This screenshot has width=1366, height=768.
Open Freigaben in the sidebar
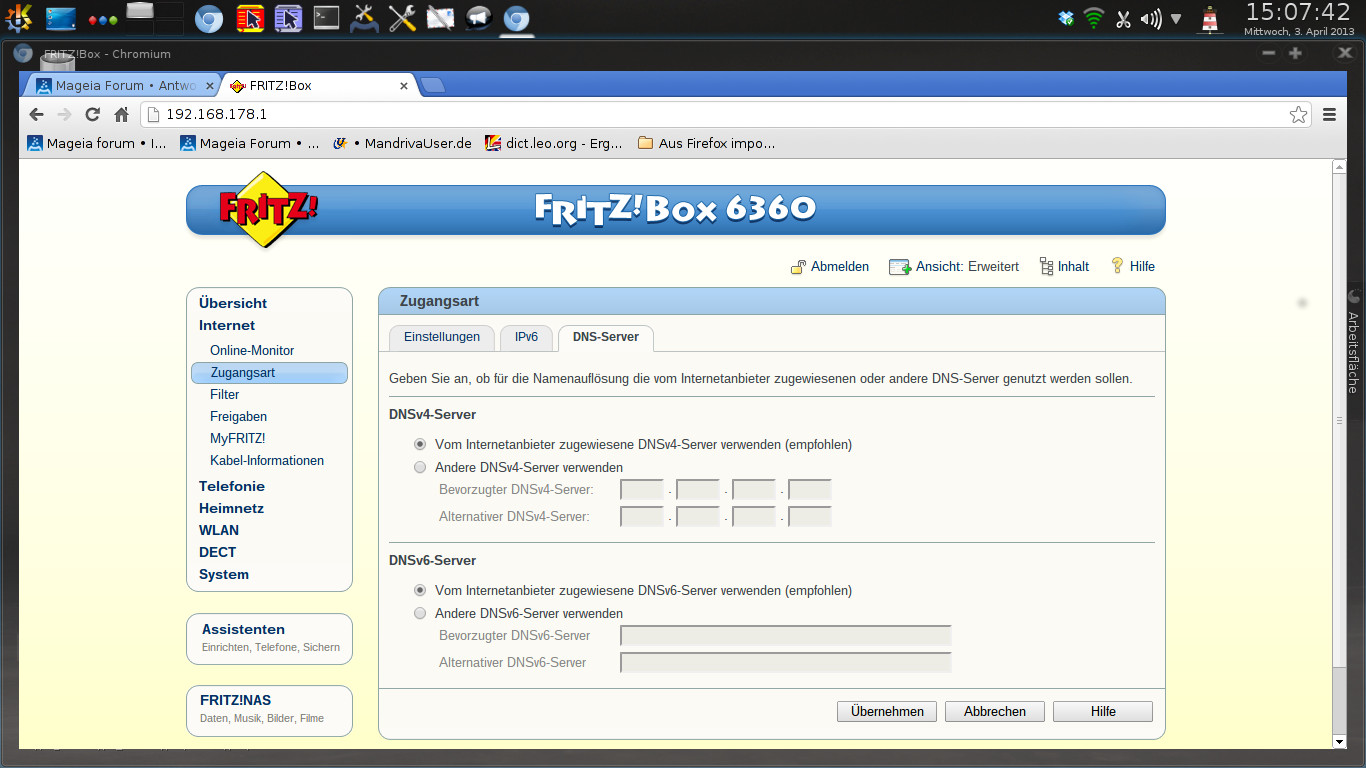[x=238, y=416]
